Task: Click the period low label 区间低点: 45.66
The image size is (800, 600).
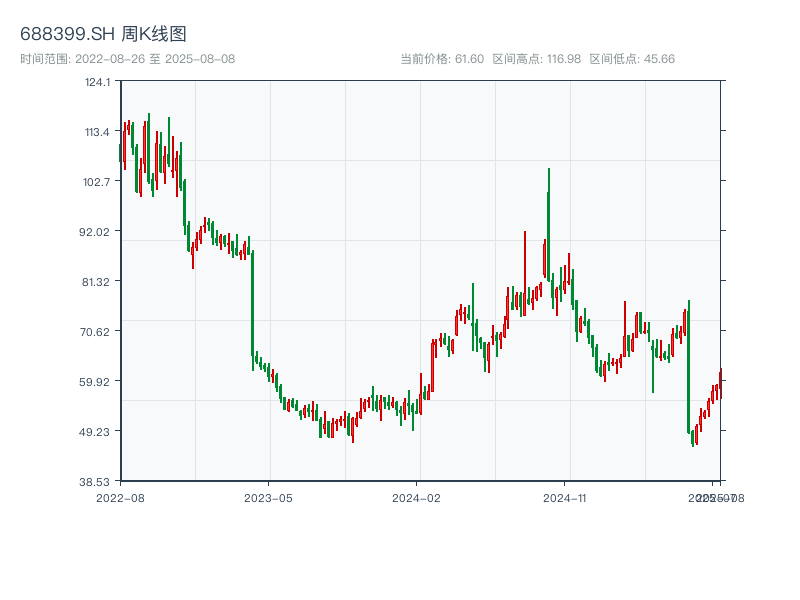Action: point(632,59)
